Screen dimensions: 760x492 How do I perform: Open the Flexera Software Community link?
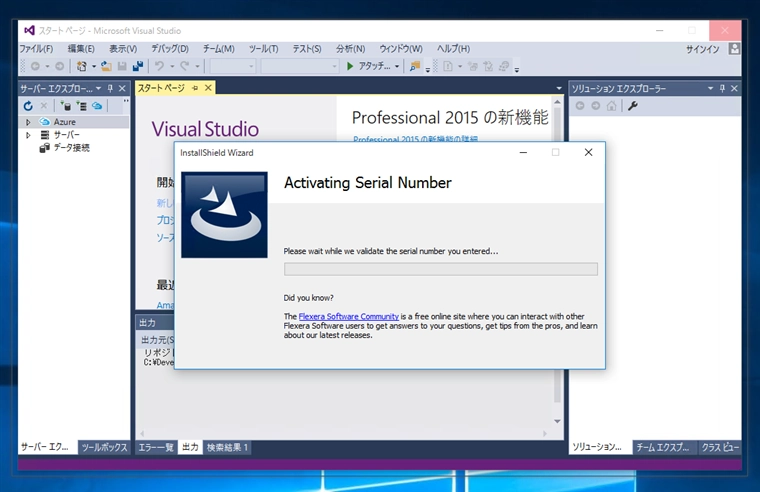[x=348, y=317]
